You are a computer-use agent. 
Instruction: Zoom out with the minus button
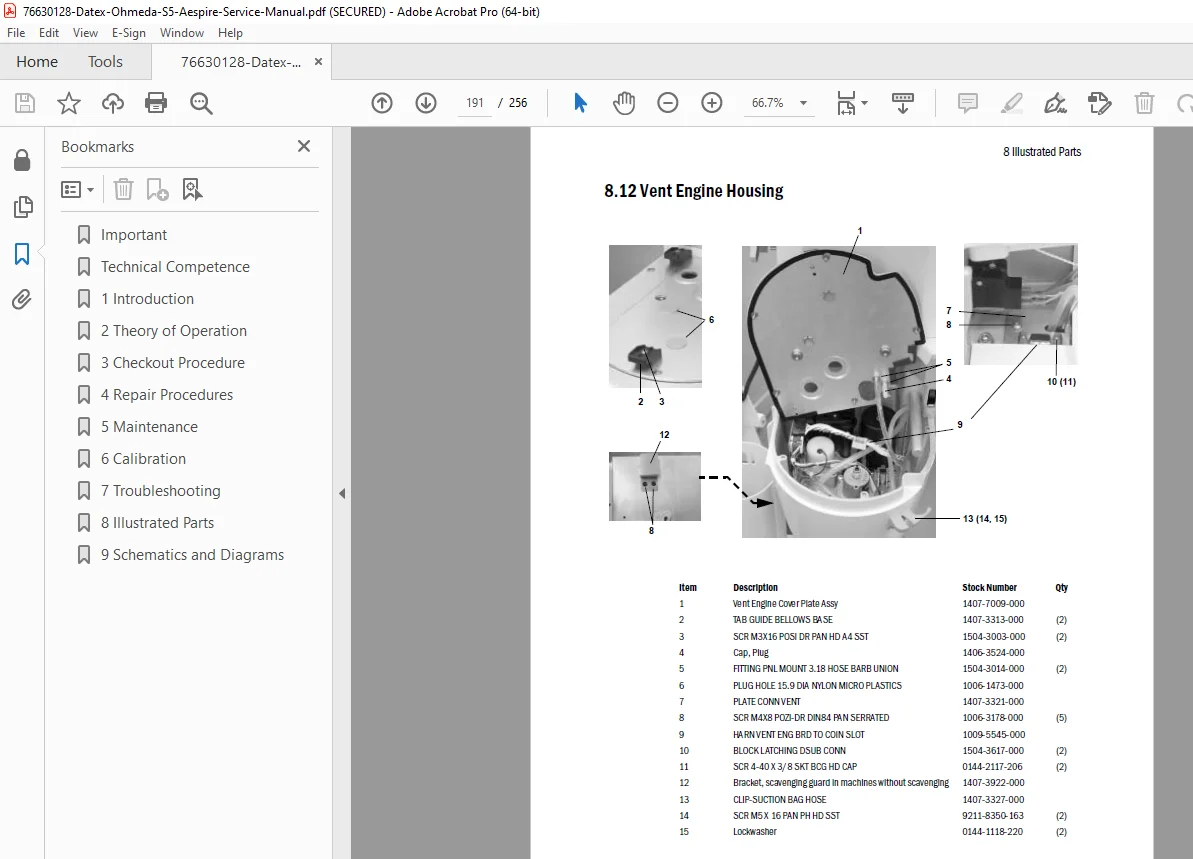pyautogui.click(x=667, y=103)
